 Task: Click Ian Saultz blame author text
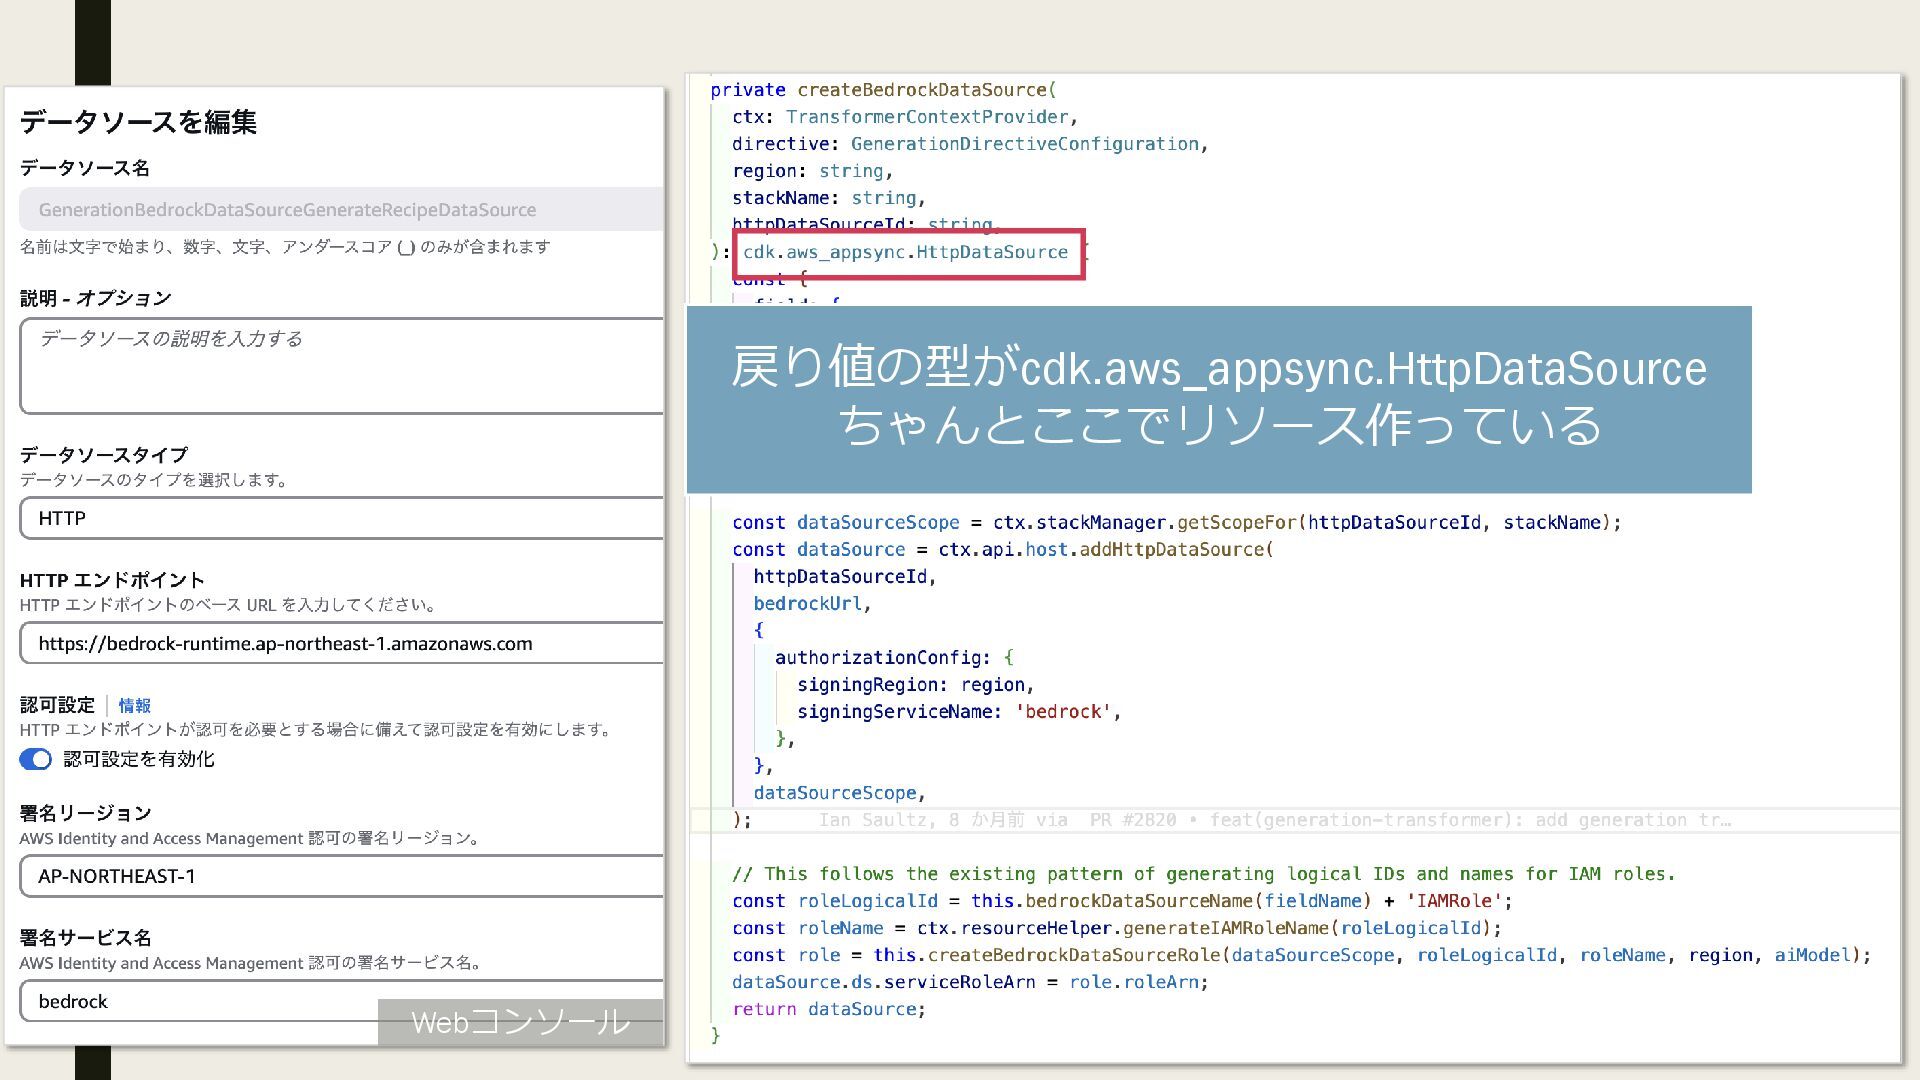[872, 820]
